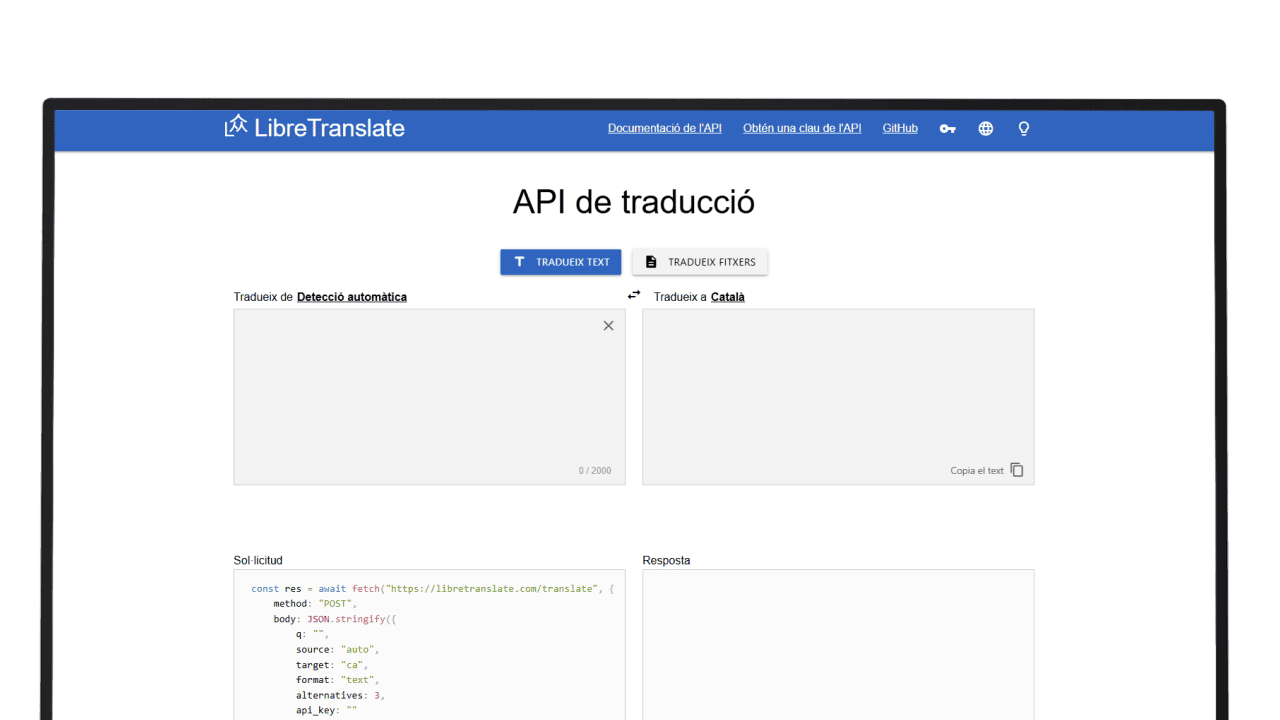This screenshot has width=1280, height=720.
Task: Click the LibreTranslate brand name text
Action: (x=329, y=128)
